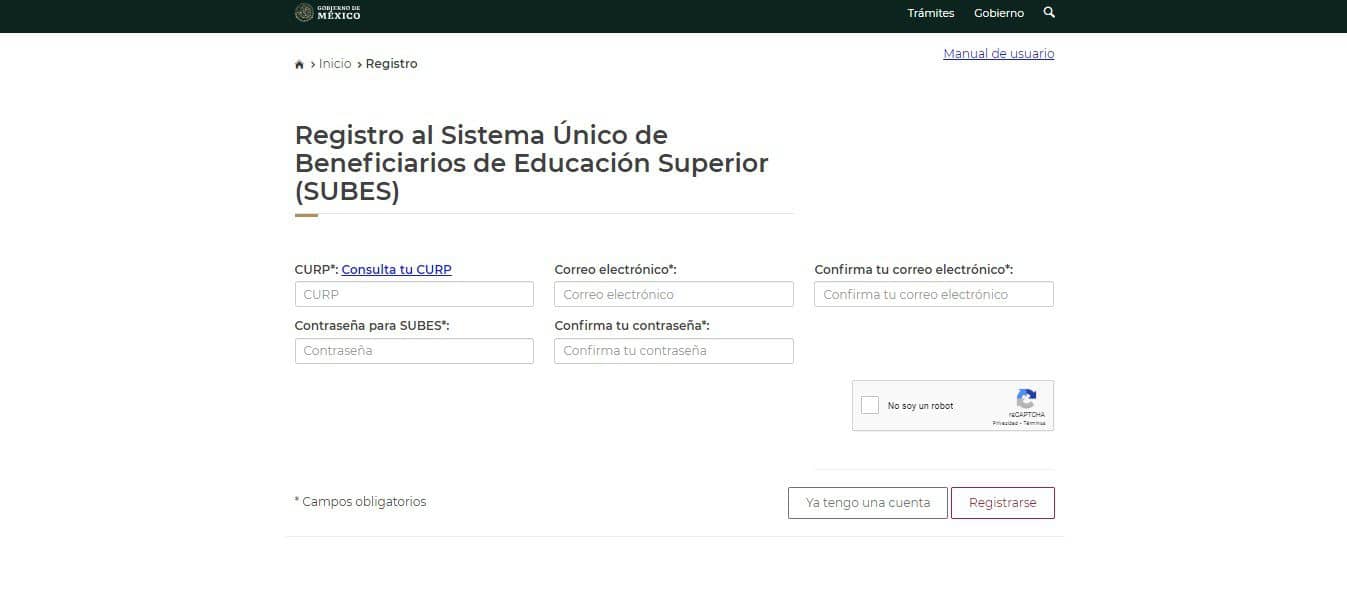Viewport: 1347px width, 591px height.
Task: Open the Manual de usuario link
Action: [999, 54]
